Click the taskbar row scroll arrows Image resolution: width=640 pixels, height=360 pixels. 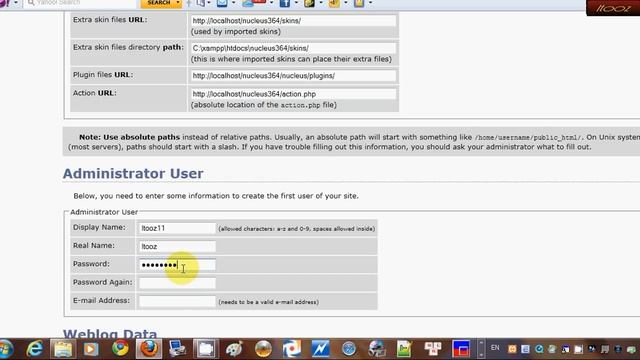pyautogui.click(x=481, y=349)
